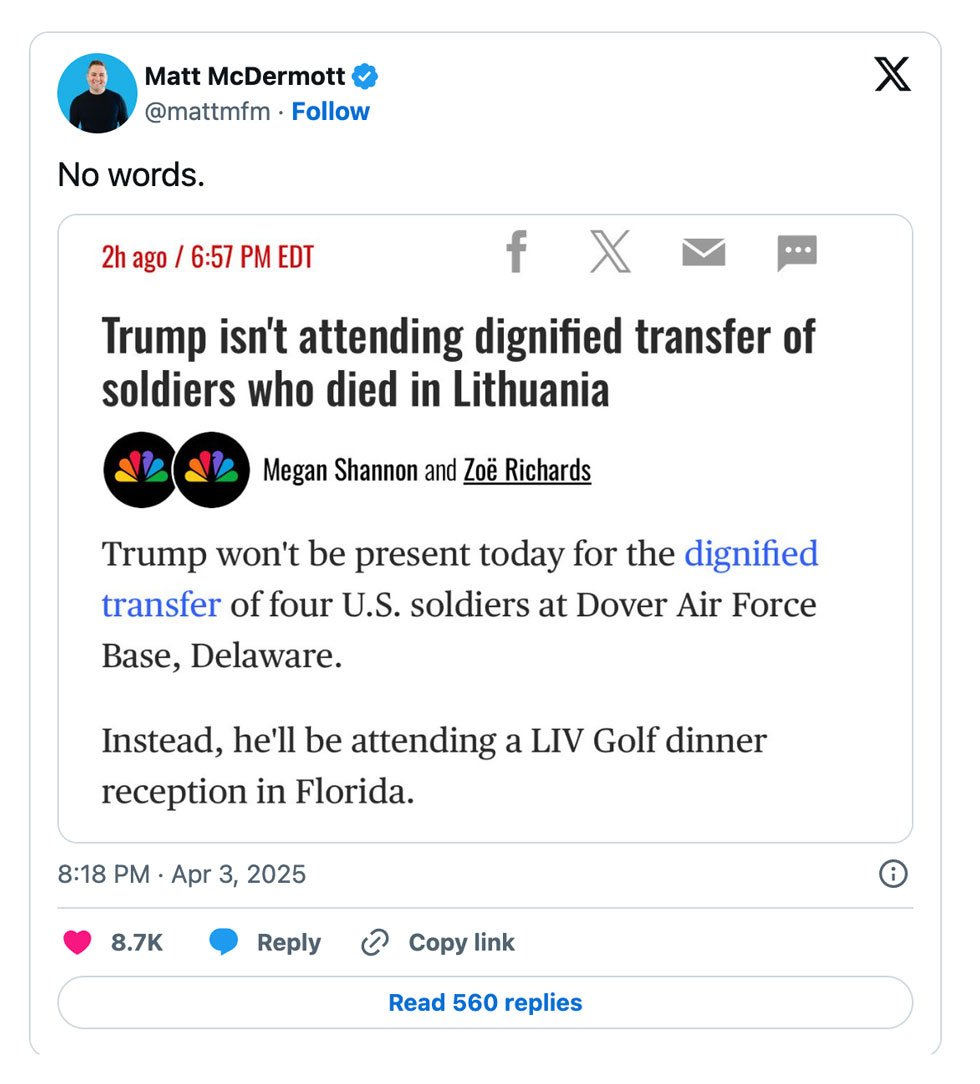Image resolution: width=980 pixels, height=1084 pixels.
Task: Share article via X icon
Action: [610, 252]
